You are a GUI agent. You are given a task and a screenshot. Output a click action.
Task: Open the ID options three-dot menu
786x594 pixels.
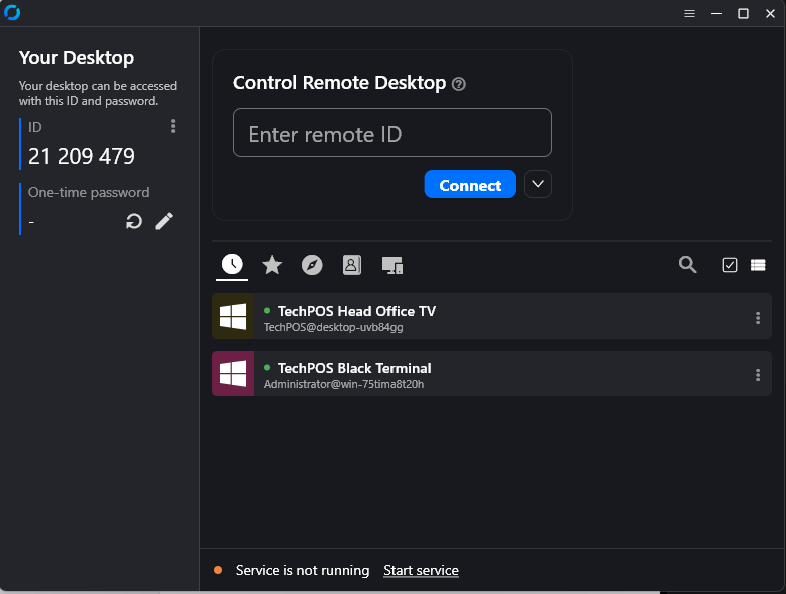click(x=173, y=126)
